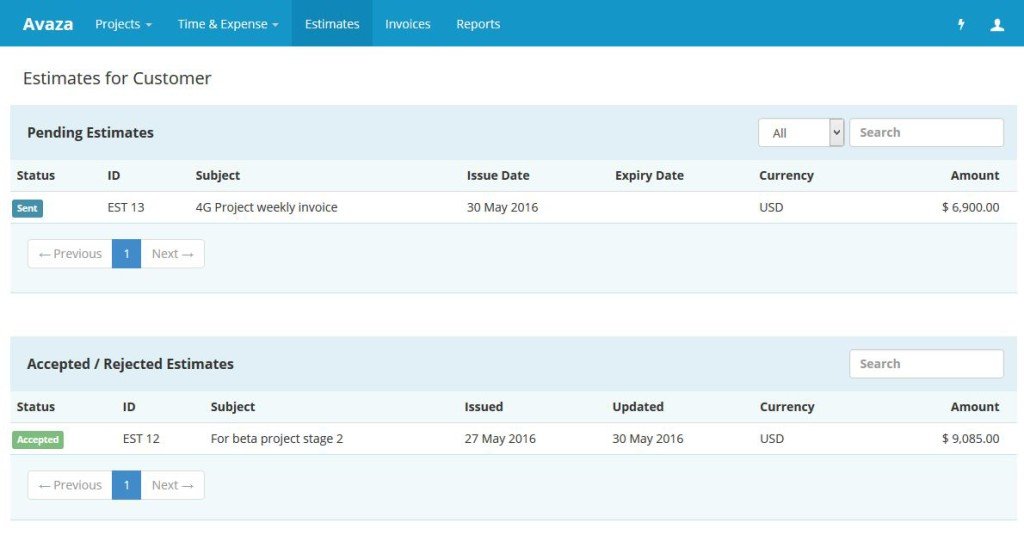Click the Updated column header
This screenshot has width=1024, height=535.
(638, 407)
